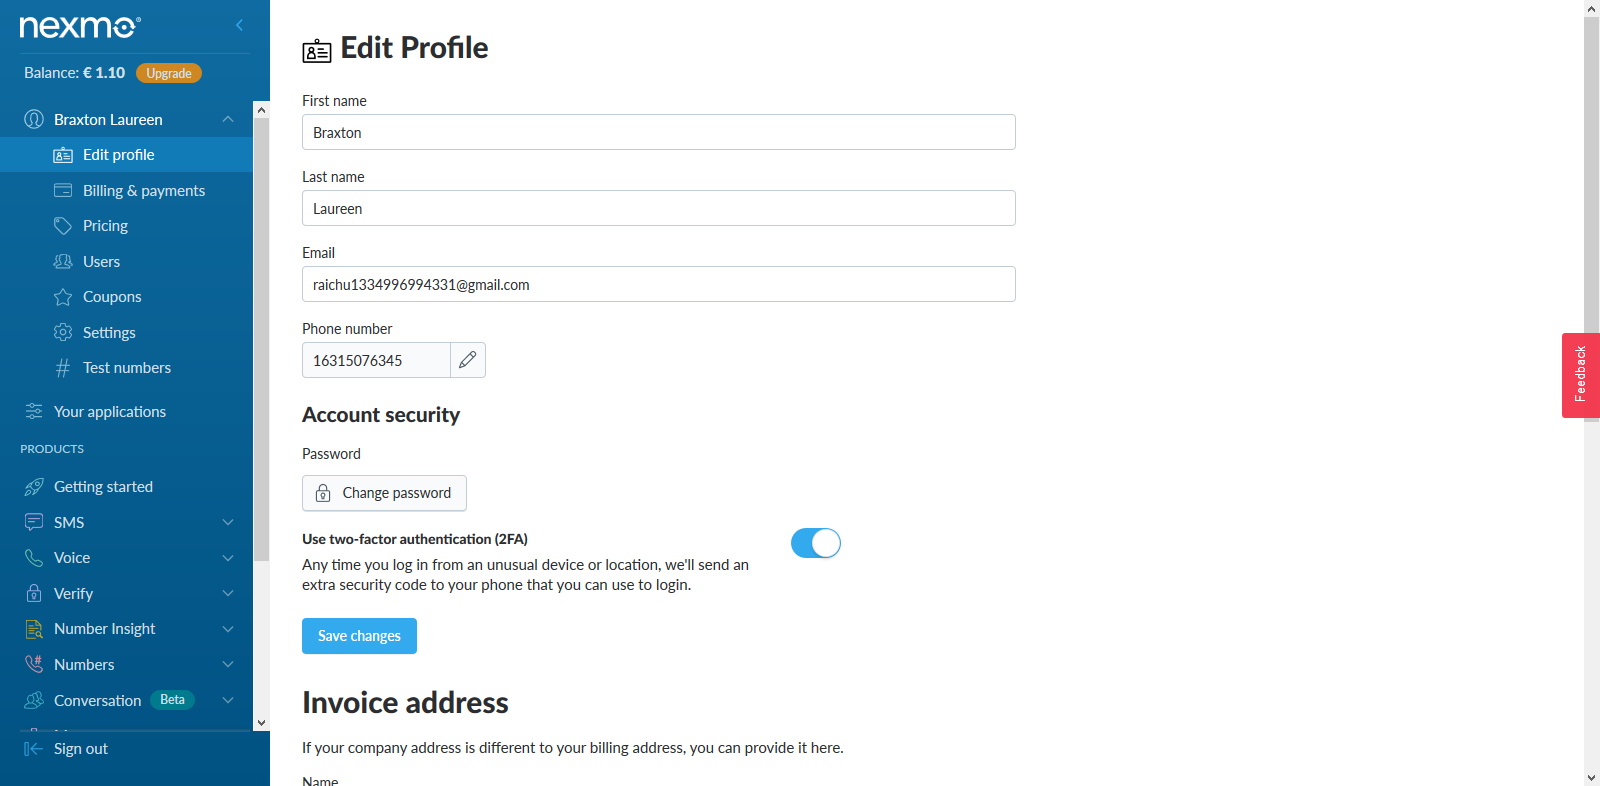This screenshot has width=1600, height=786.
Task: Click the Pricing tag icon
Action: tap(63, 226)
